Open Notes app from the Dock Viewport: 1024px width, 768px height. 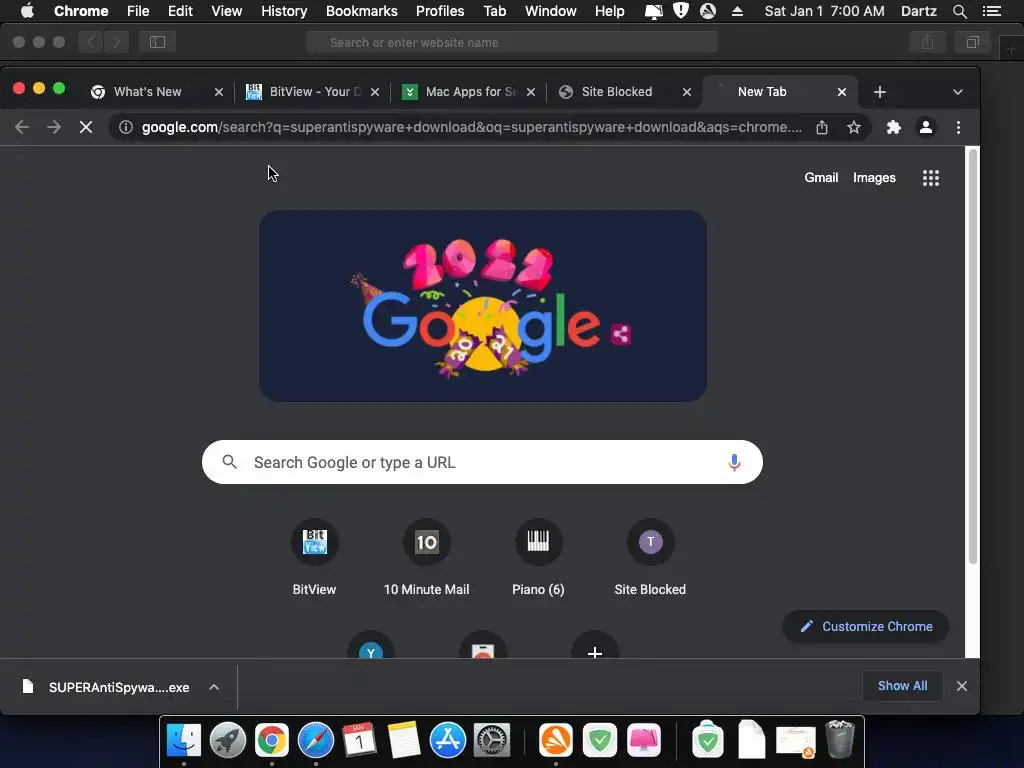(x=403, y=741)
